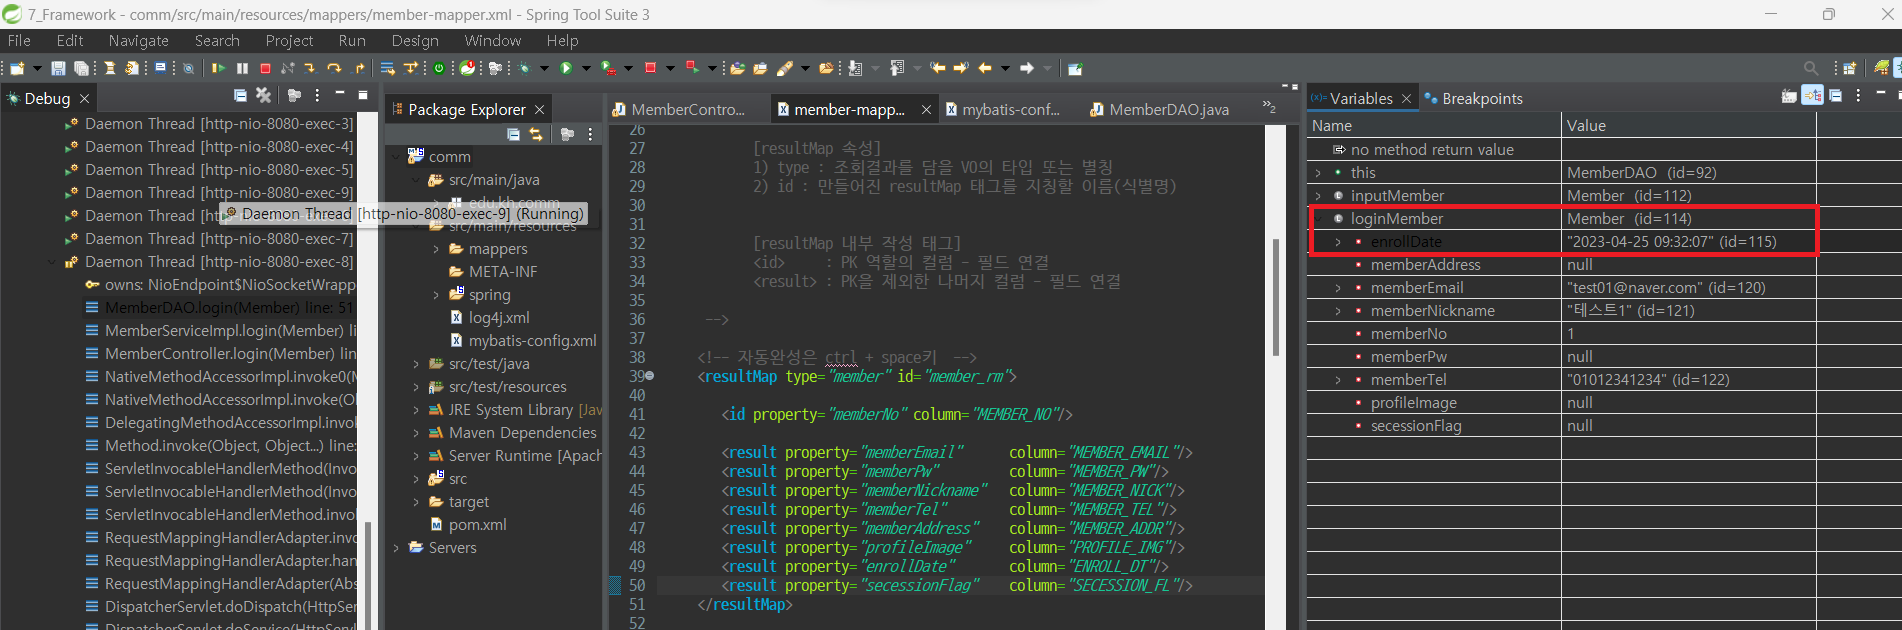The width and height of the screenshot is (1902, 630).
Task: Close the member-mapp editor tab
Action: tap(926, 110)
